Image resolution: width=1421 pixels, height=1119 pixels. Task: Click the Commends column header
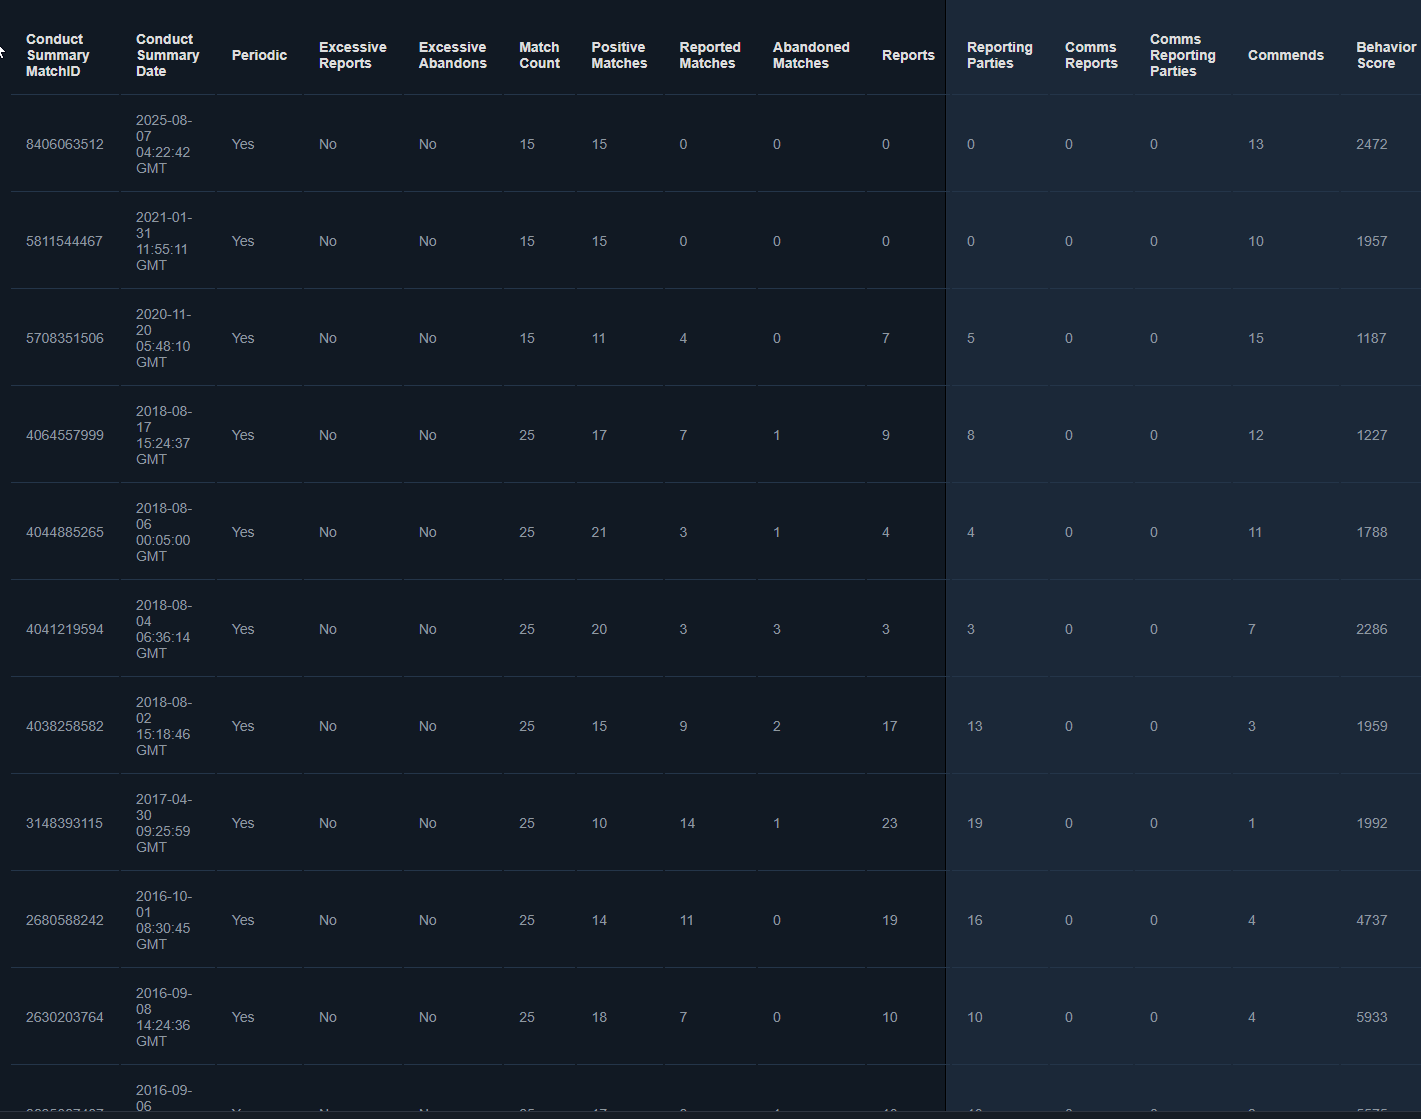(x=1286, y=55)
